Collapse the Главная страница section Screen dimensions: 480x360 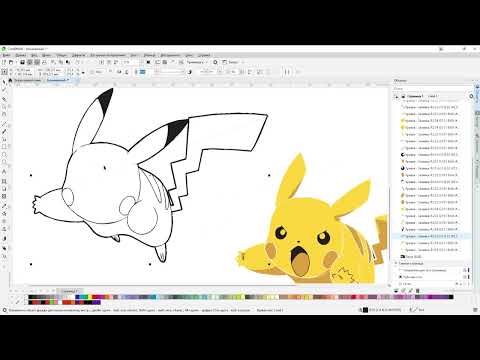coord(396,263)
